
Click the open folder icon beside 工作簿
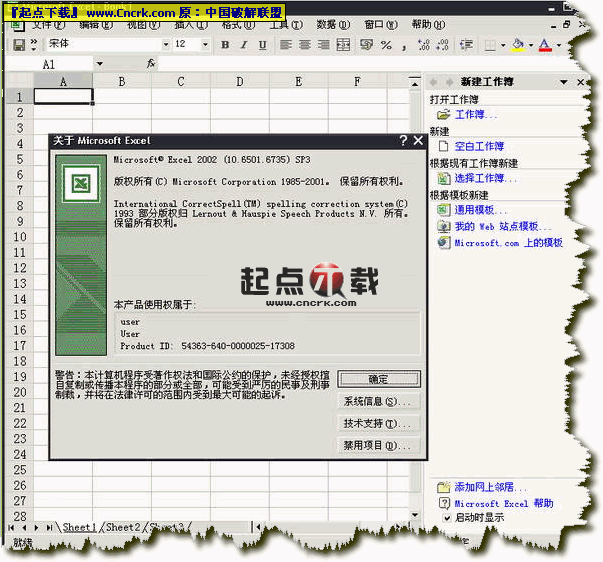click(443, 114)
